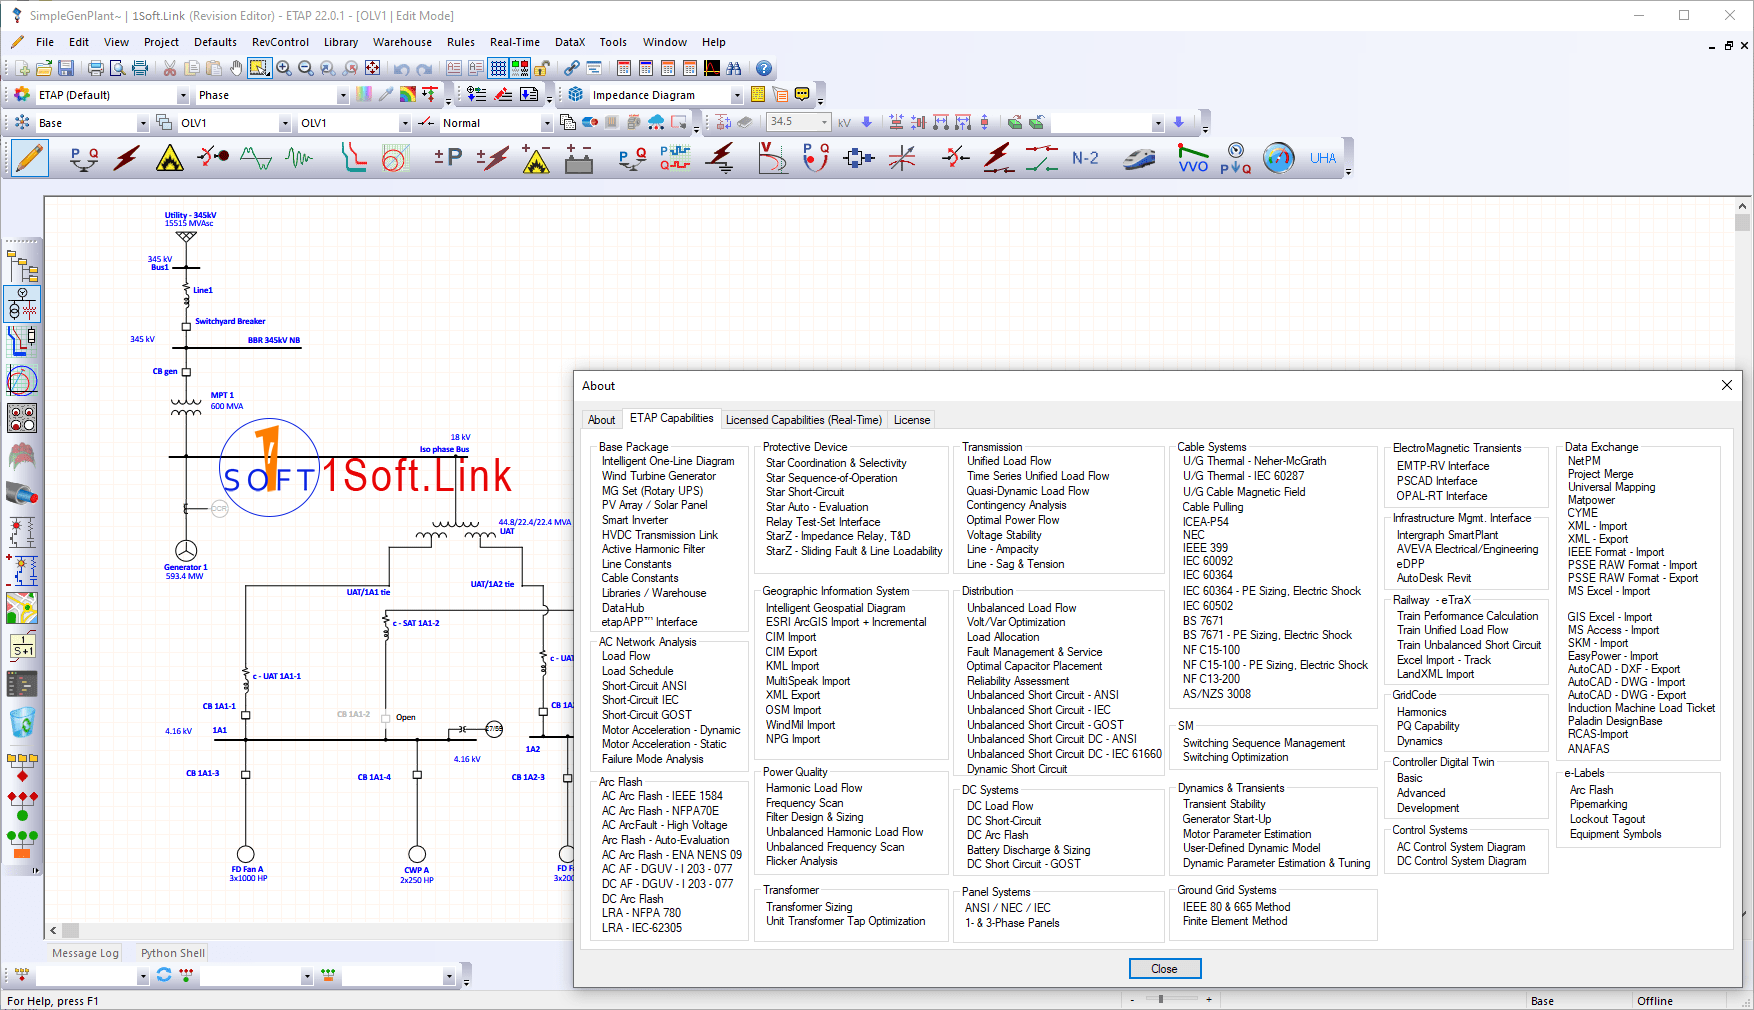Image resolution: width=1754 pixels, height=1010 pixels.
Task: Click the Offline status bar indicator
Action: click(x=1655, y=1001)
